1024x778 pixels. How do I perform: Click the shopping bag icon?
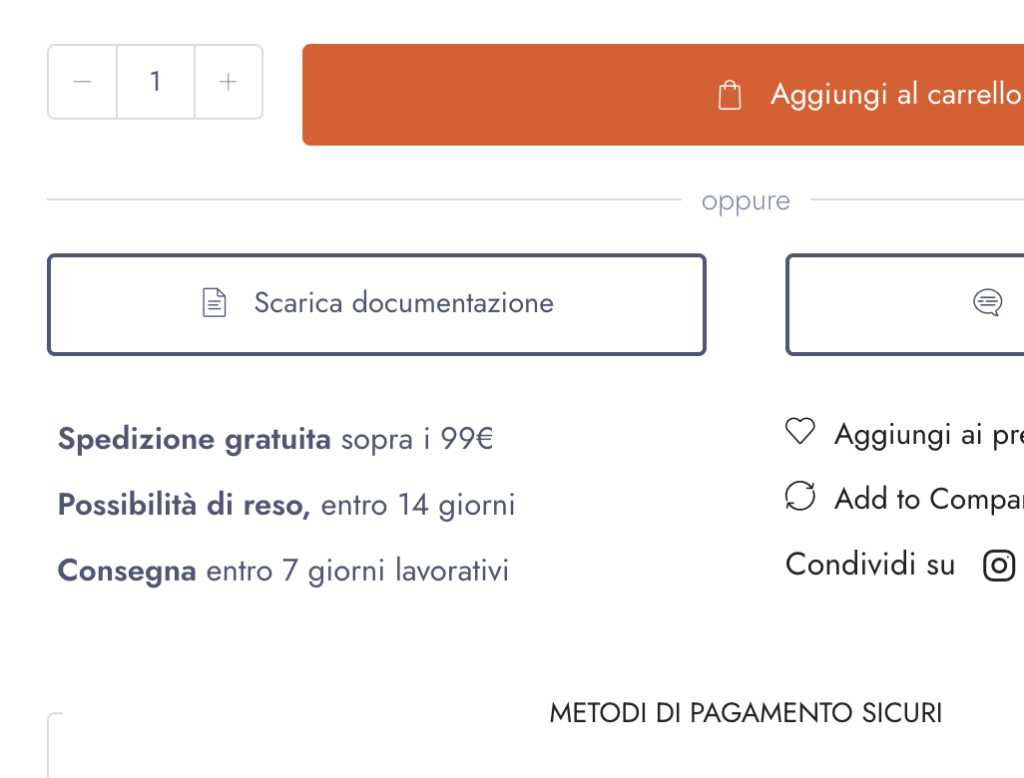pos(730,96)
